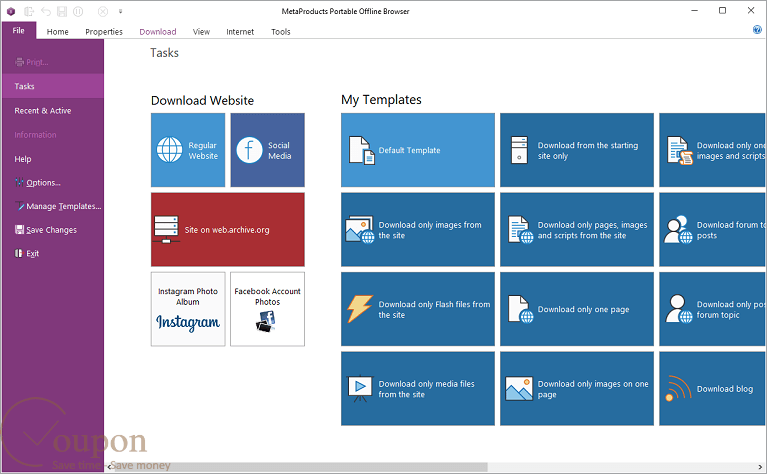Choose Download only media files from the site
The width and height of the screenshot is (767, 474).
[x=418, y=388]
